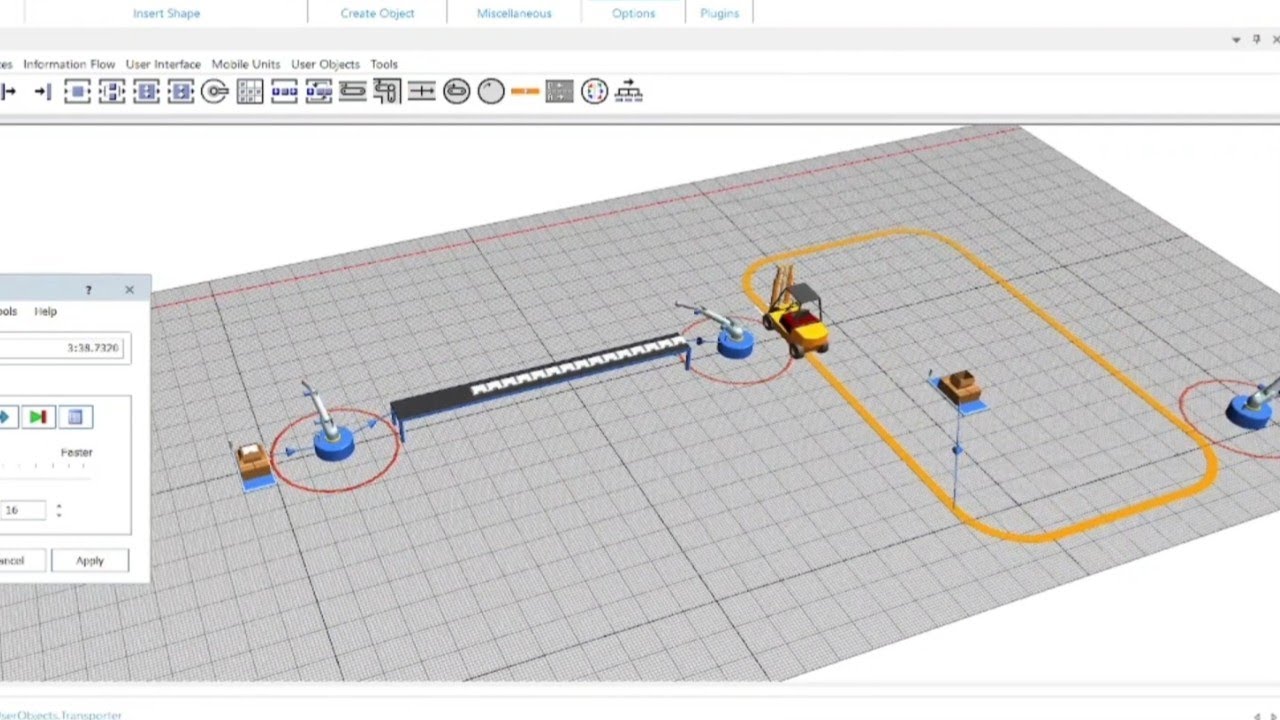The image size is (1280, 720).
Task: Click the Insert Shape ribbon group
Action: (166, 13)
